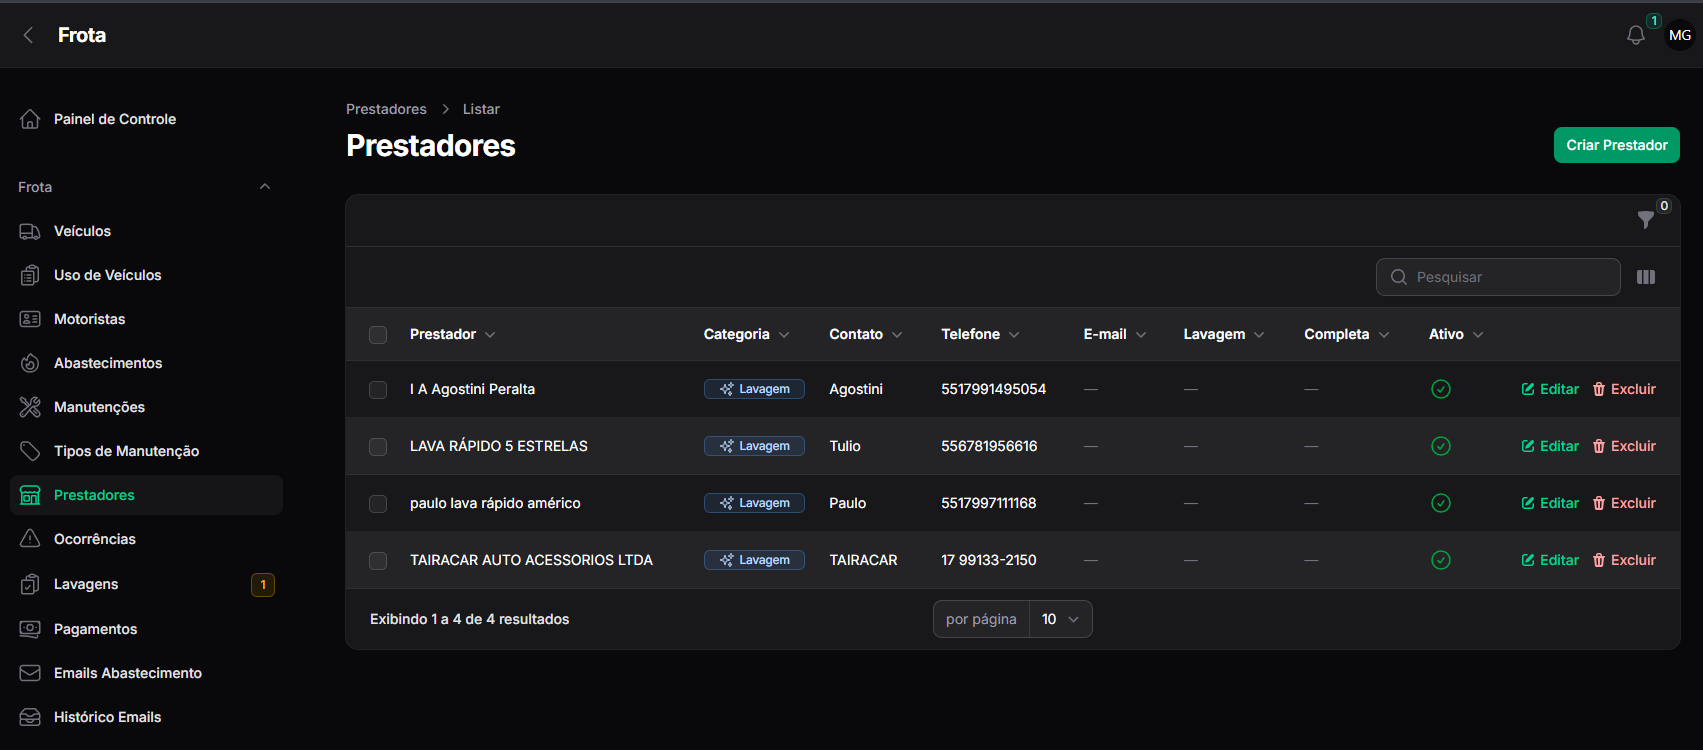Go back using the header arrow
Viewport: 1703px width, 750px height.
click(x=28, y=35)
